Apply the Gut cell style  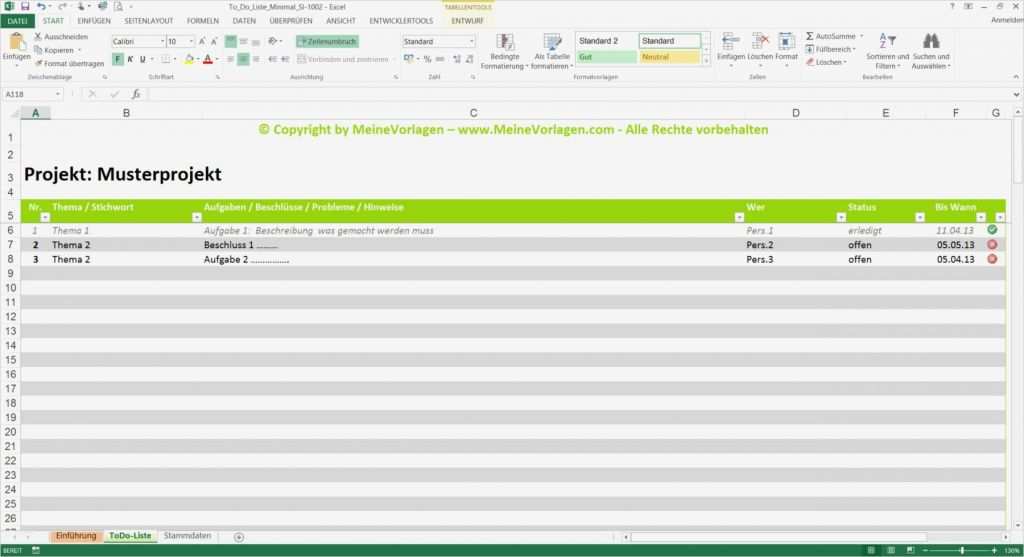pos(606,57)
